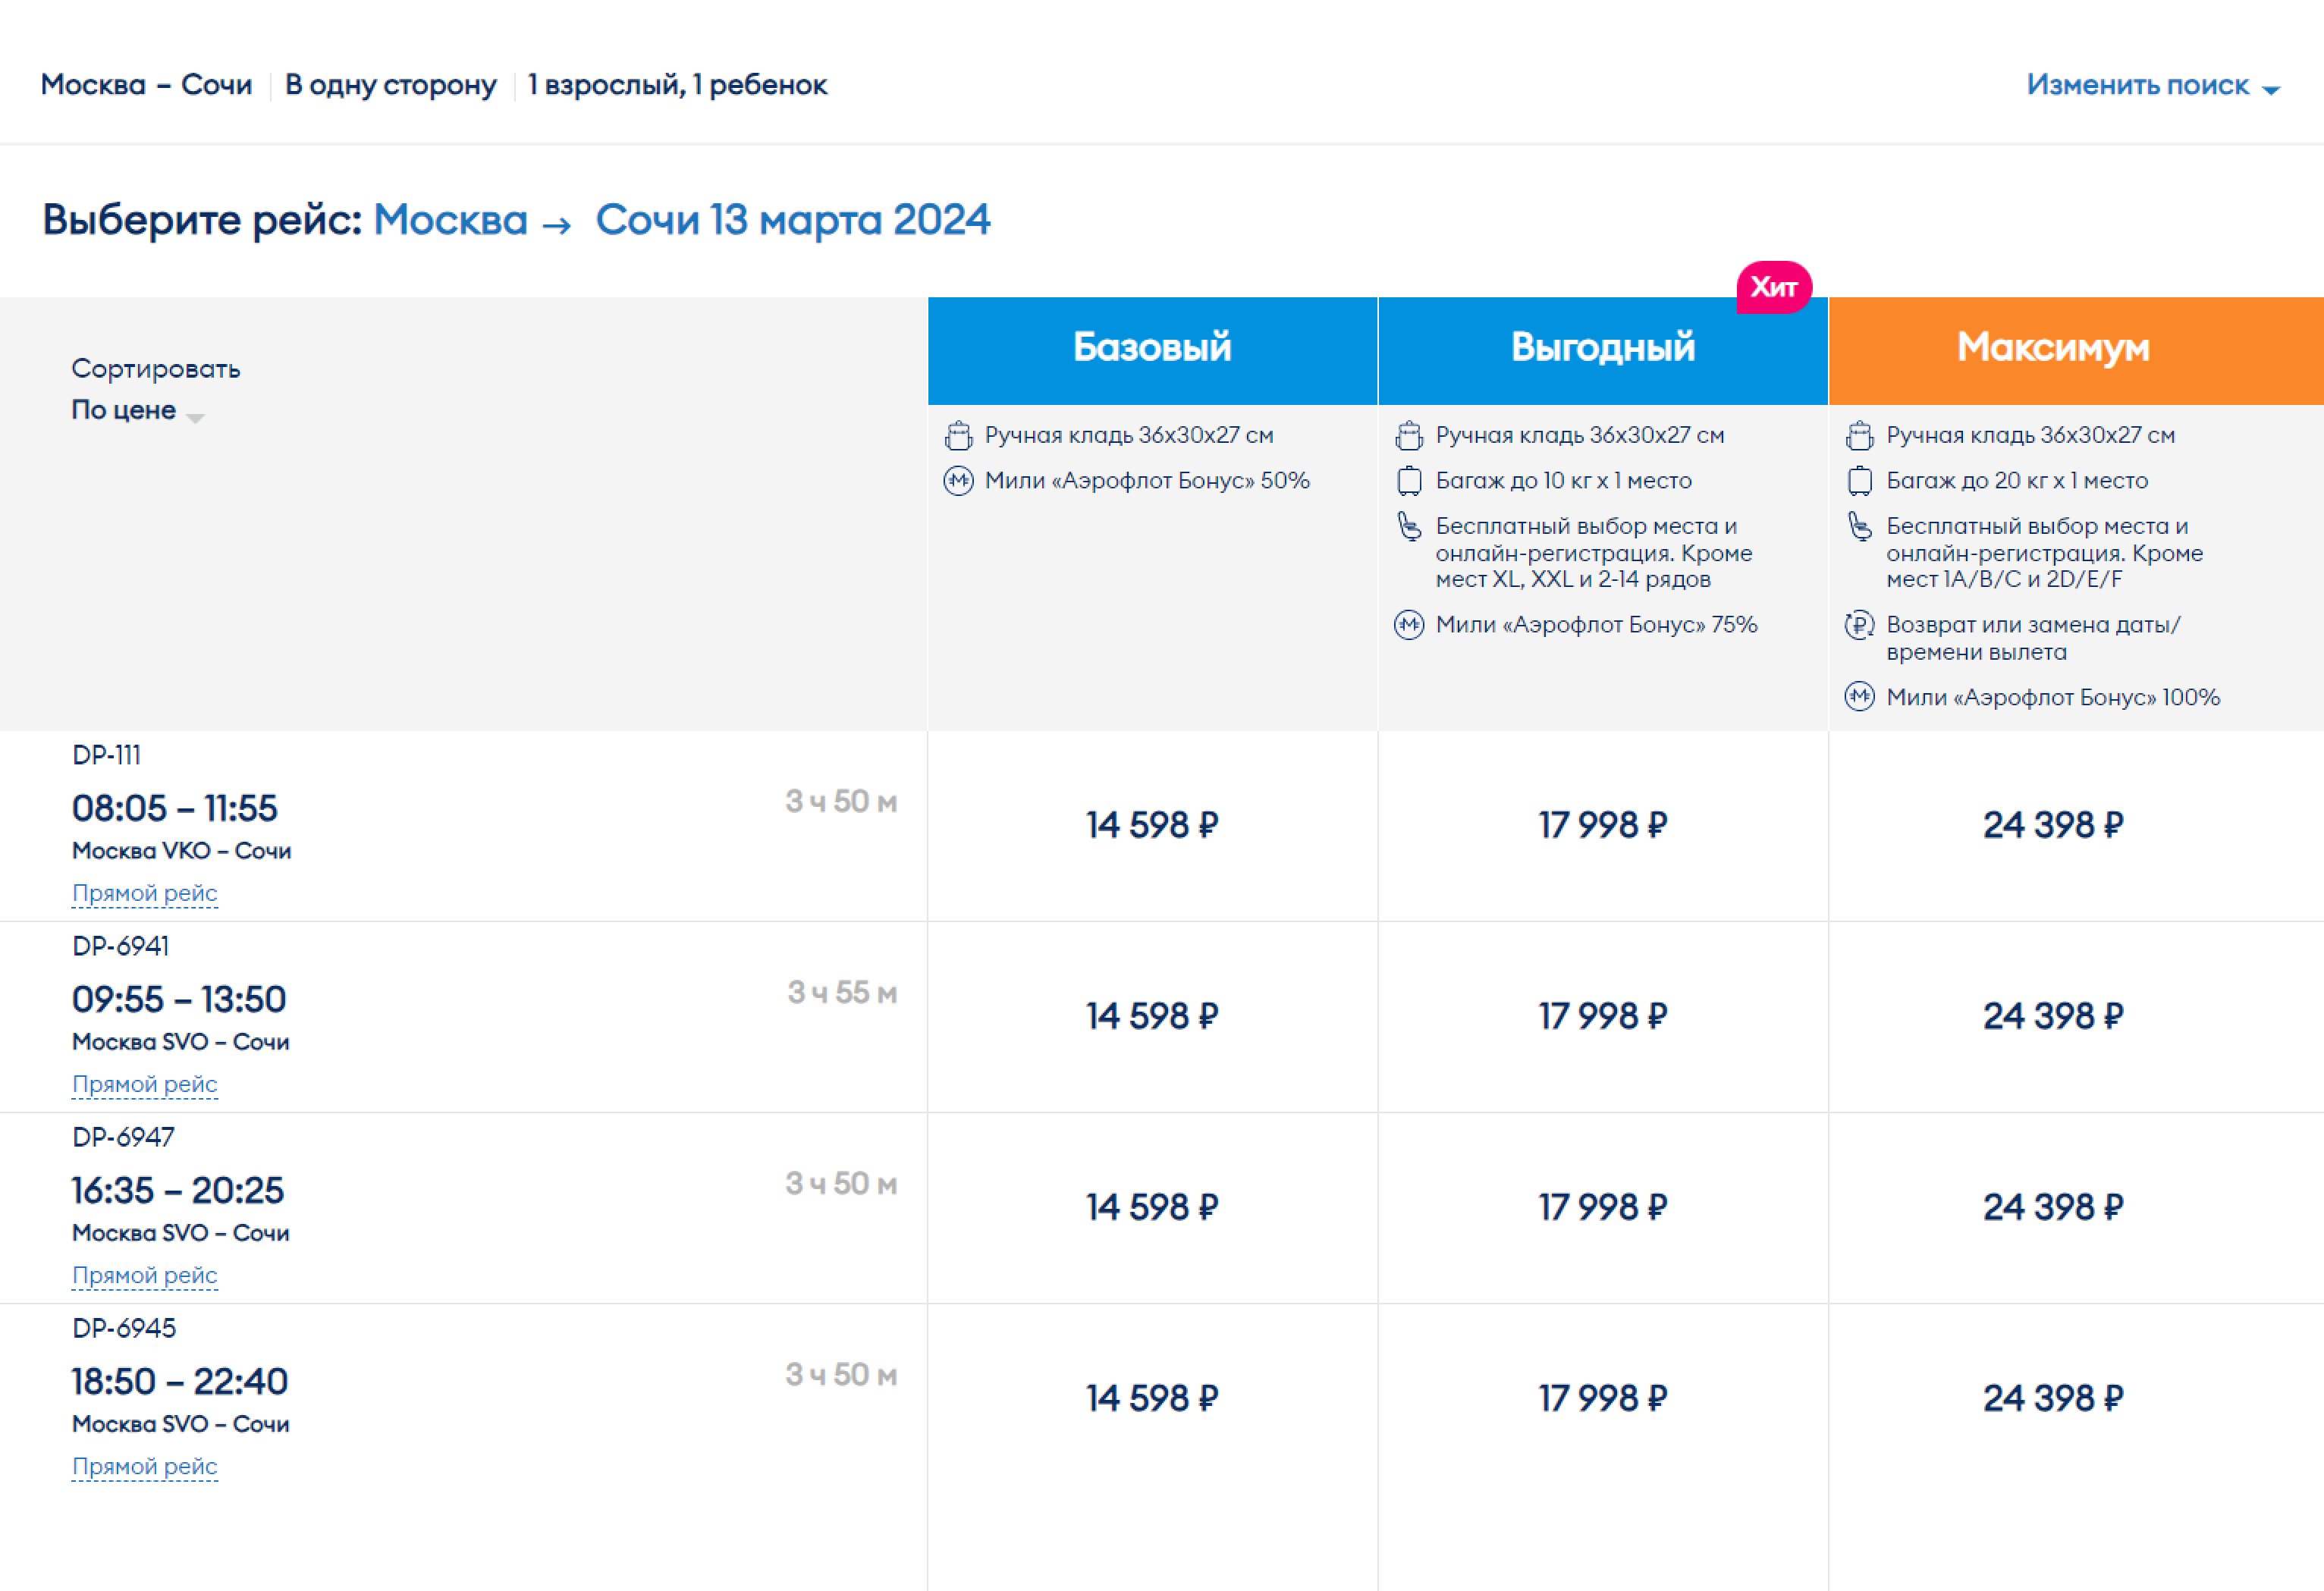Click the 08:05 – 11:55 flight time
Image resolution: width=2324 pixels, height=1591 pixels.
coord(174,808)
